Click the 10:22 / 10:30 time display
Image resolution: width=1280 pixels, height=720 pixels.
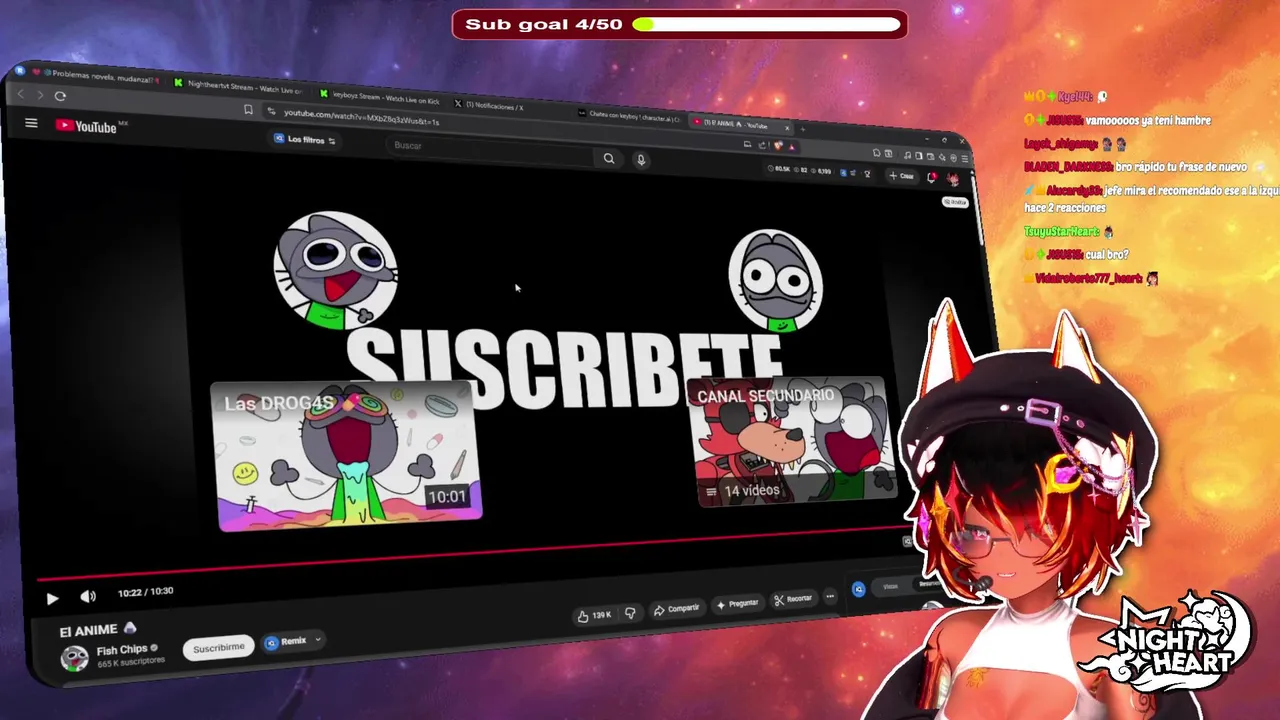pos(145,593)
